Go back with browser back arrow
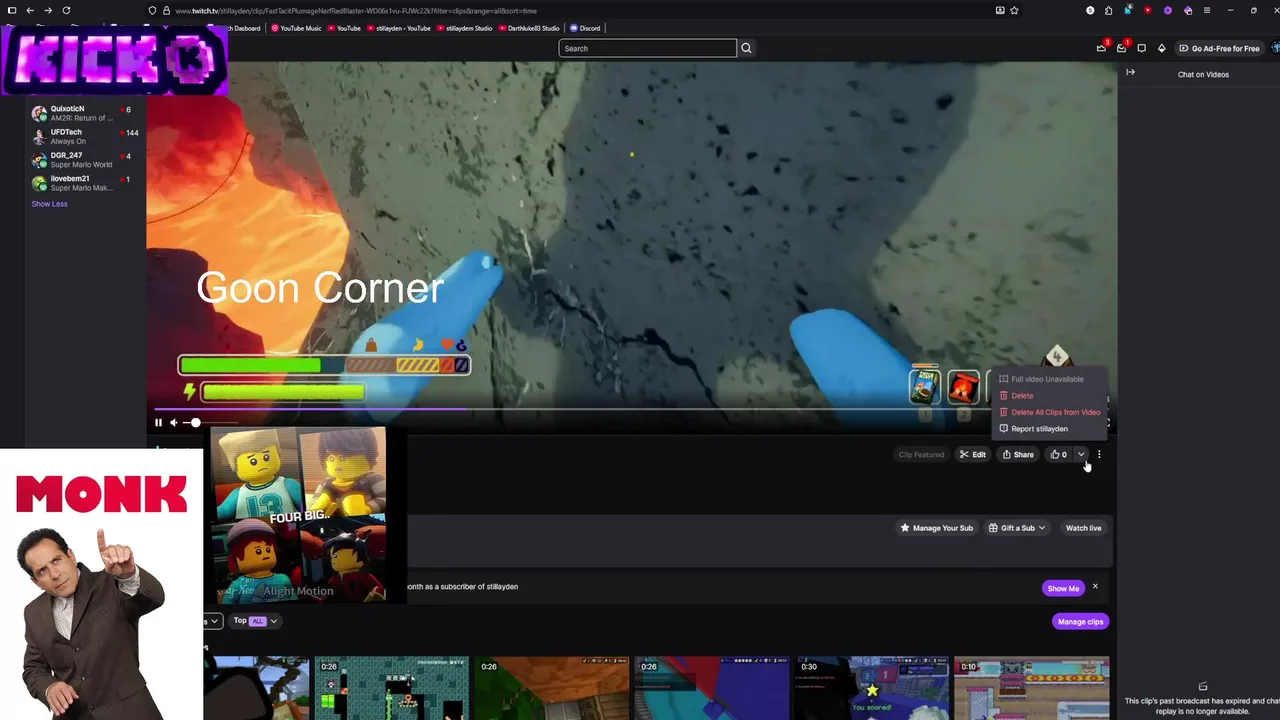Image resolution: width=1280 pixels, height=720 pixels. point(30,10)
